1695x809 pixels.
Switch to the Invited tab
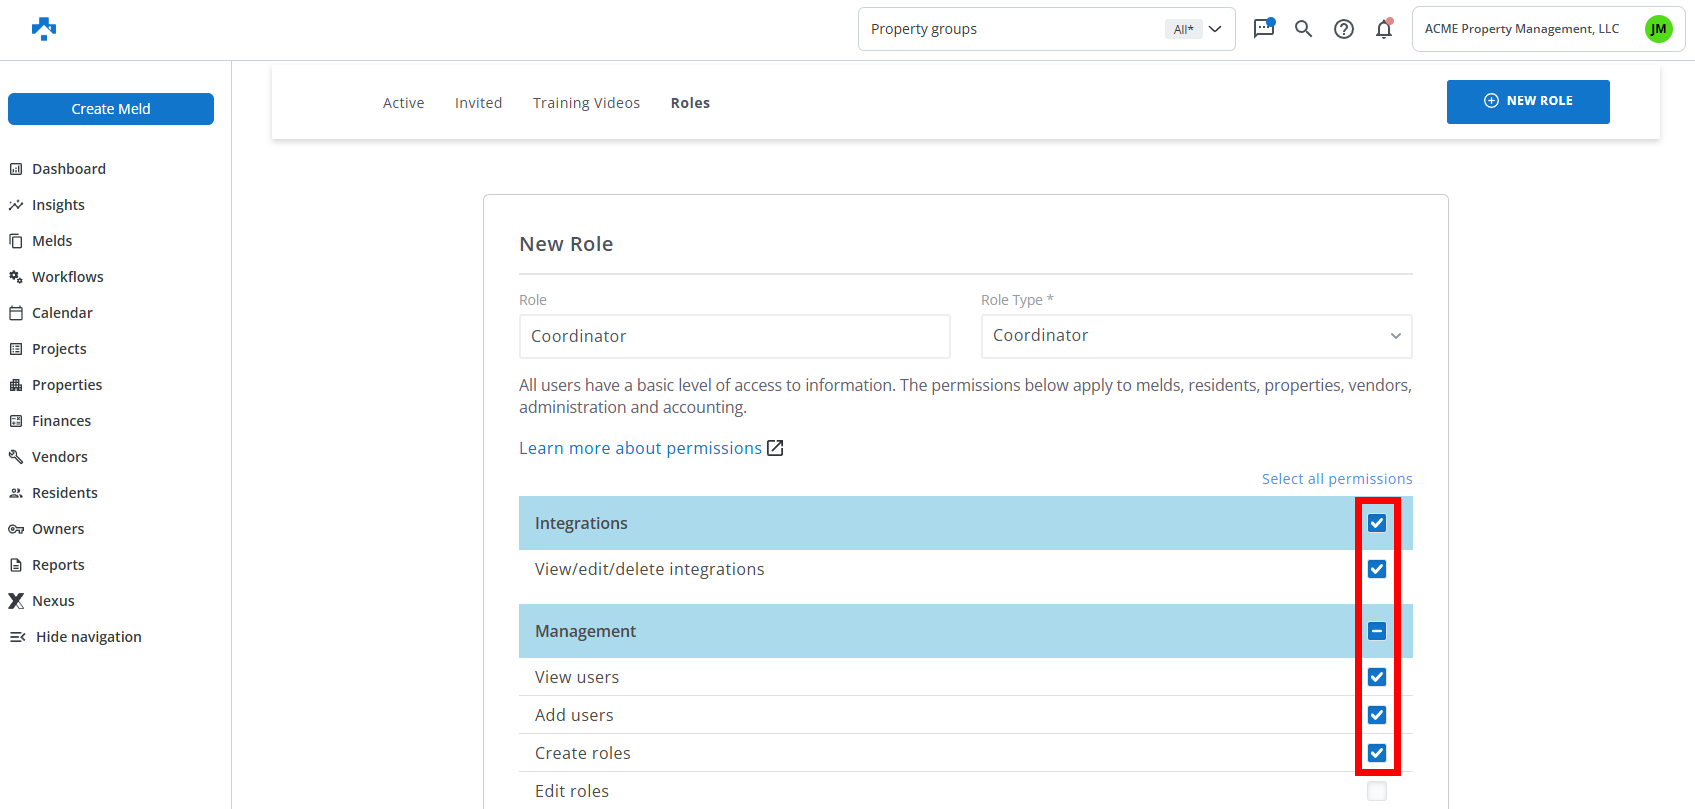[x=478, y=103]
